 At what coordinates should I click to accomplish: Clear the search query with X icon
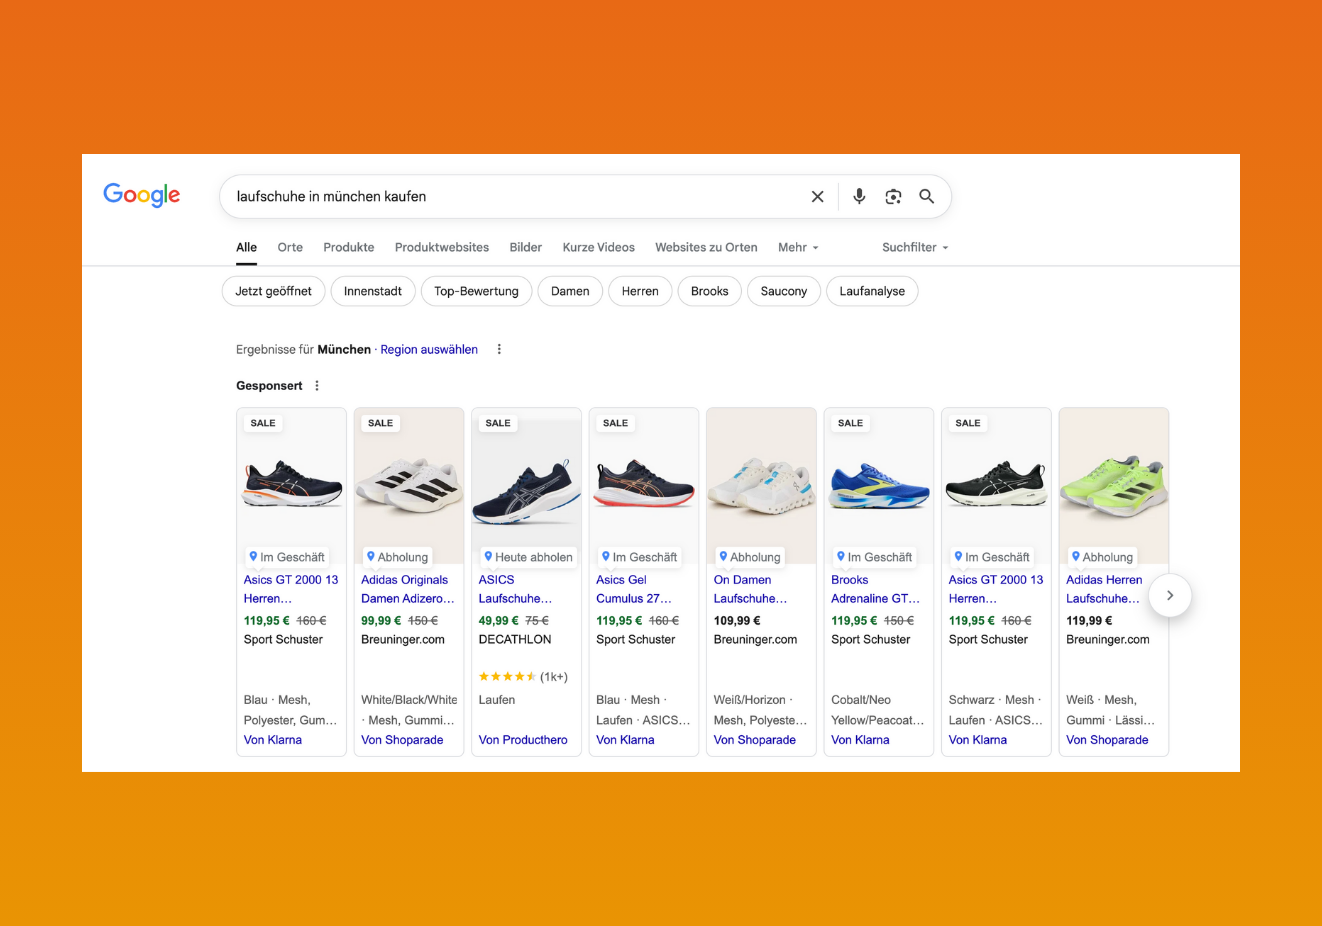point(817,197)
